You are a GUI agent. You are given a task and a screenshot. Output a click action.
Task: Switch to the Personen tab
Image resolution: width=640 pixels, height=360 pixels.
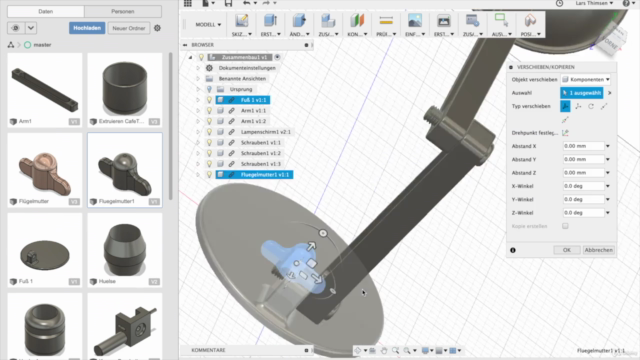pyautogui.click(x=123, y=11)
